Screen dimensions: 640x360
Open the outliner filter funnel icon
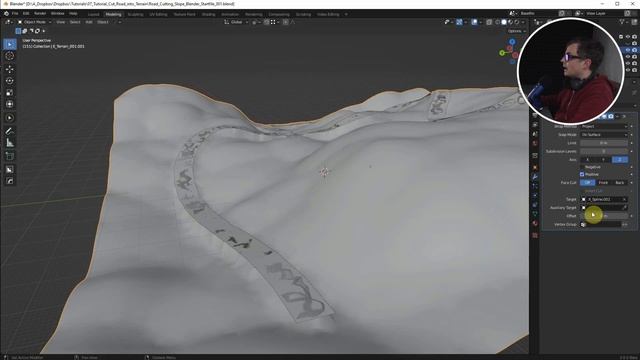pyautogui.click(x=622, y=22)
